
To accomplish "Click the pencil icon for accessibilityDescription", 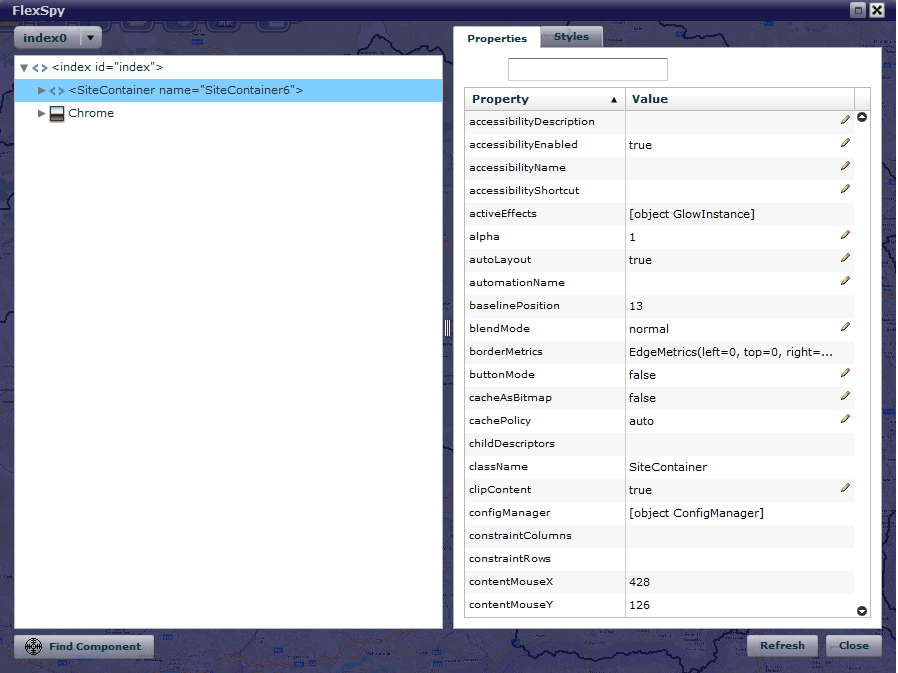I will click(845, 120).
